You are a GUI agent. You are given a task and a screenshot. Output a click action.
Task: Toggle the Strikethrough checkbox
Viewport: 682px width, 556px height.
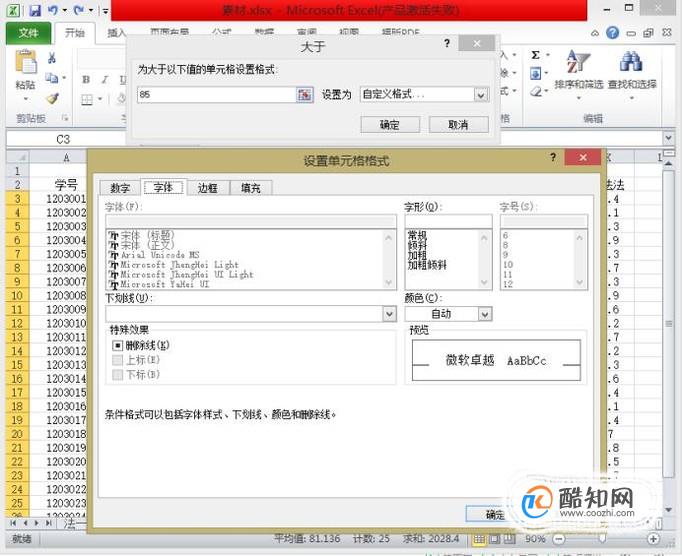pos(117,345)
